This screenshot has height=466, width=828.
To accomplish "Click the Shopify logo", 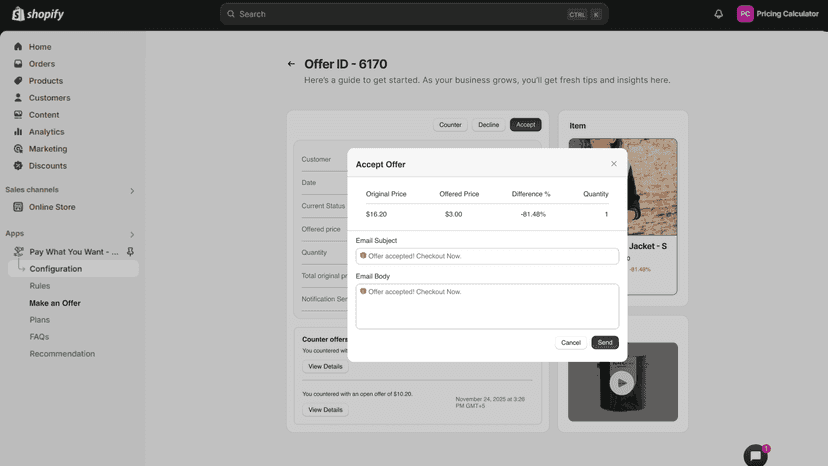I will pos(37,14).
